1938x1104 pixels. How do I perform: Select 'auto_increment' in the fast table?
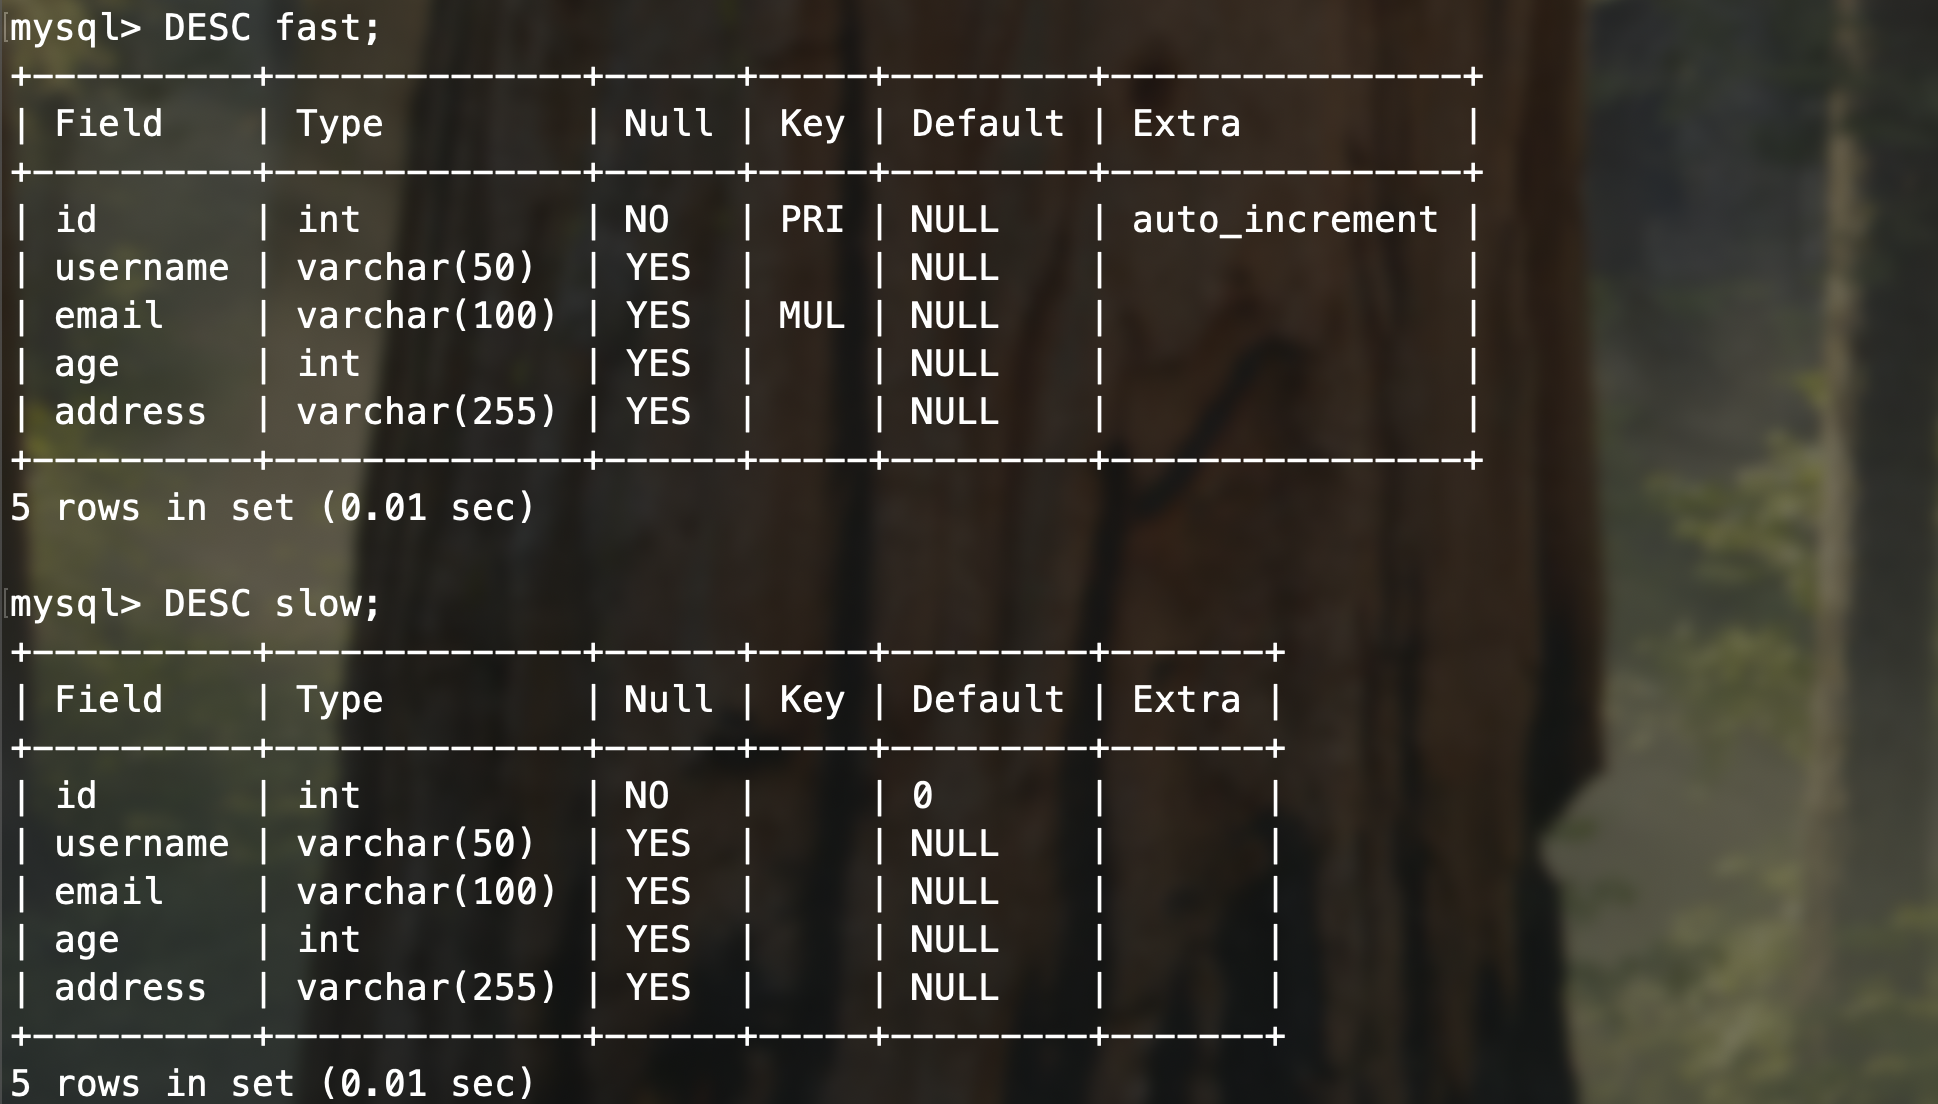click(x=1285, y=220)
